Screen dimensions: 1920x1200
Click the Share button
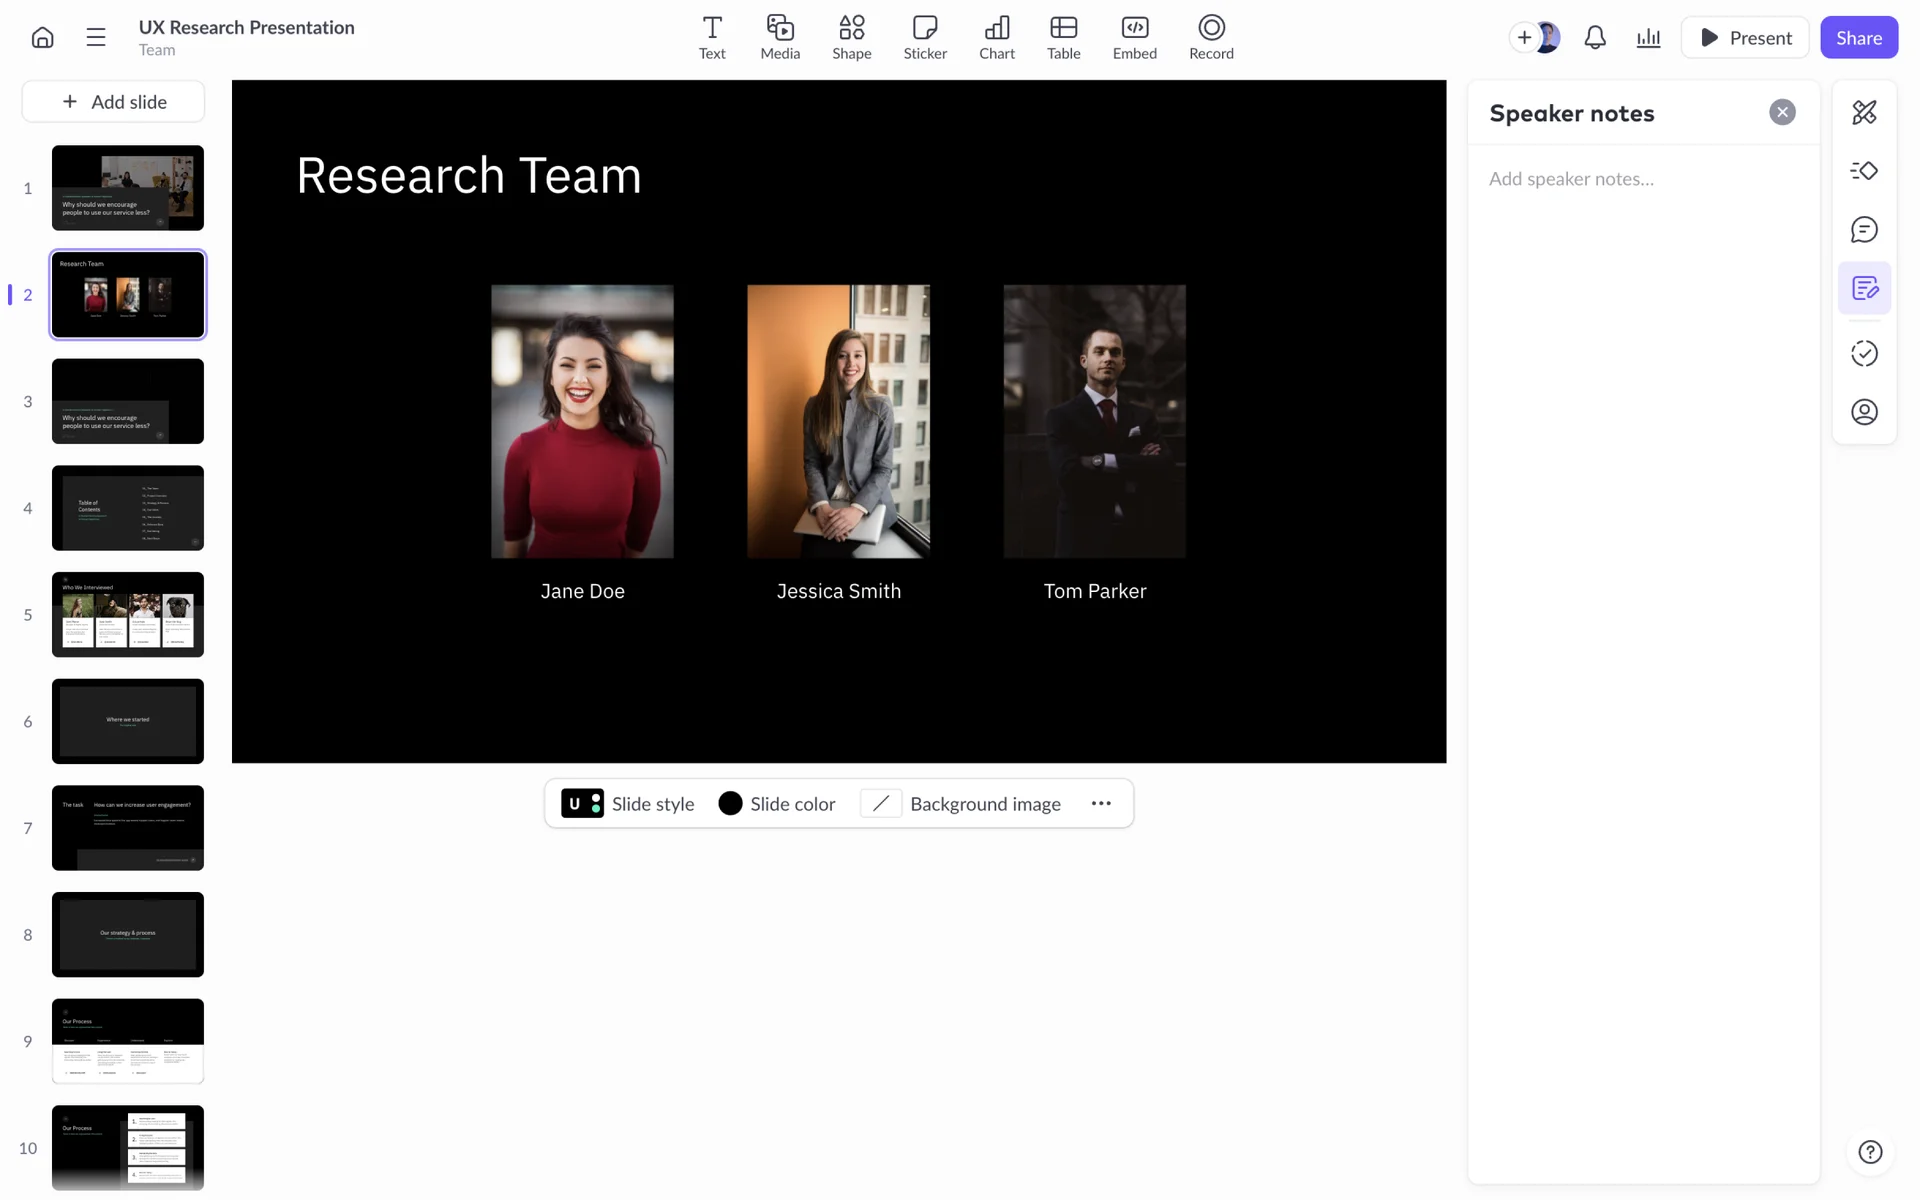1858,38
